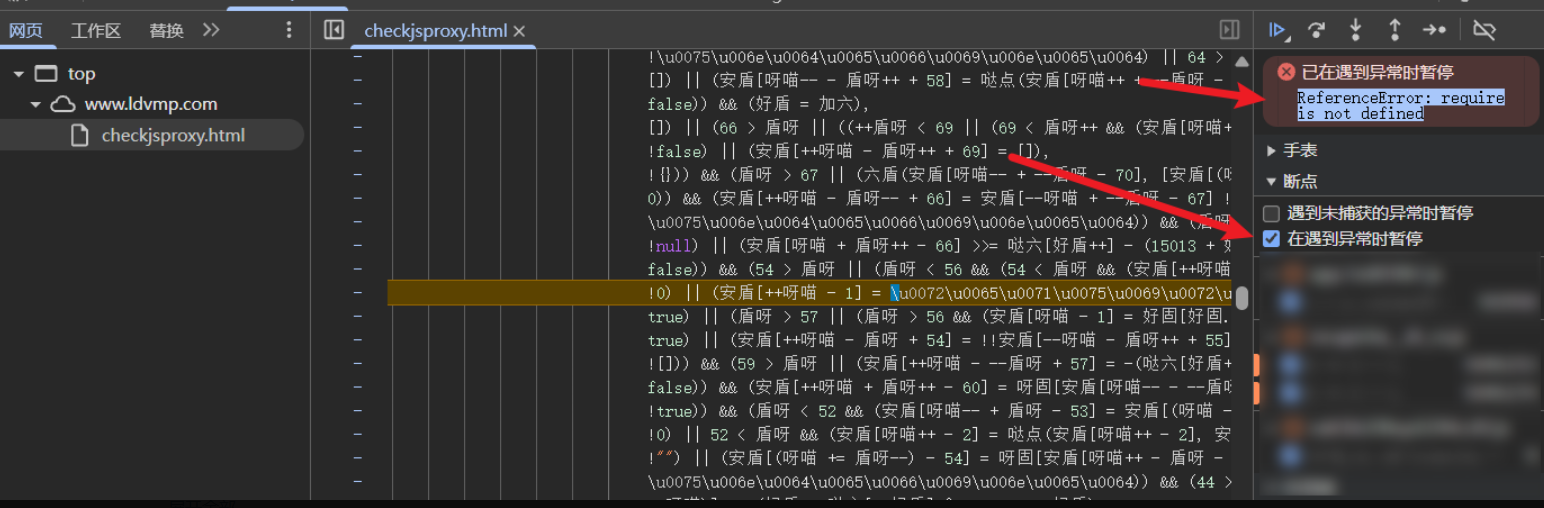Screen dimensions: 1544x508
Task: Select checkjsproxy.html in the file tree
Action: click(x=172, y=135)
